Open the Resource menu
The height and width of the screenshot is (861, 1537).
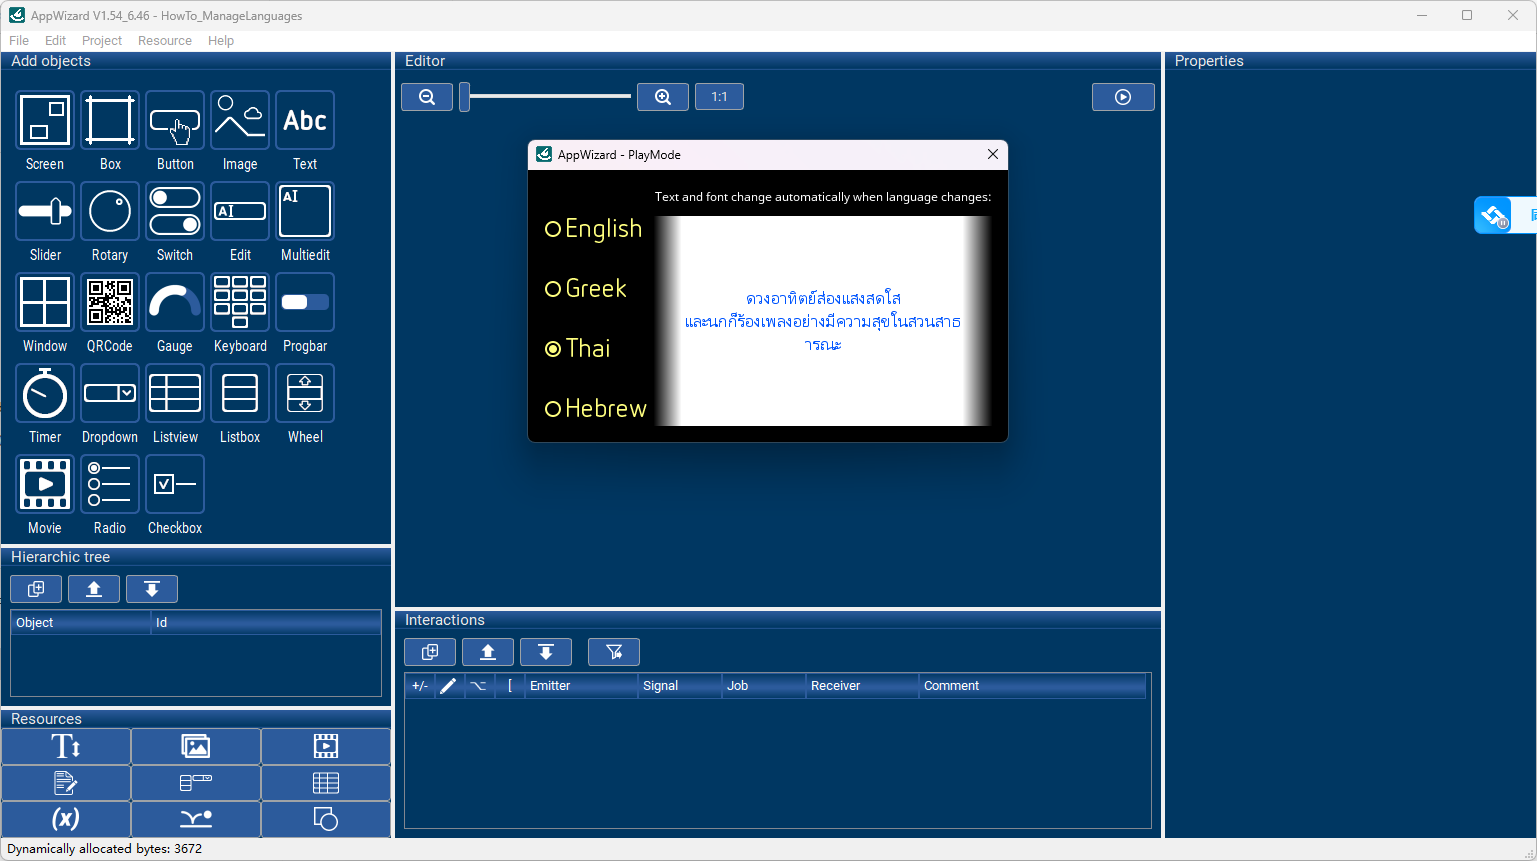[165, 41]
